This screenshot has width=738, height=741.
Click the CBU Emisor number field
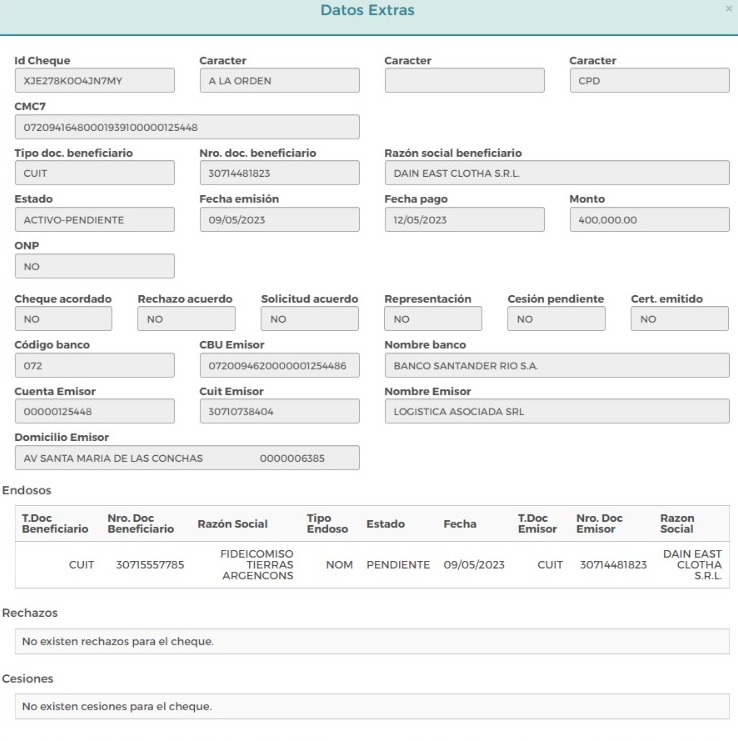[280, 365]
